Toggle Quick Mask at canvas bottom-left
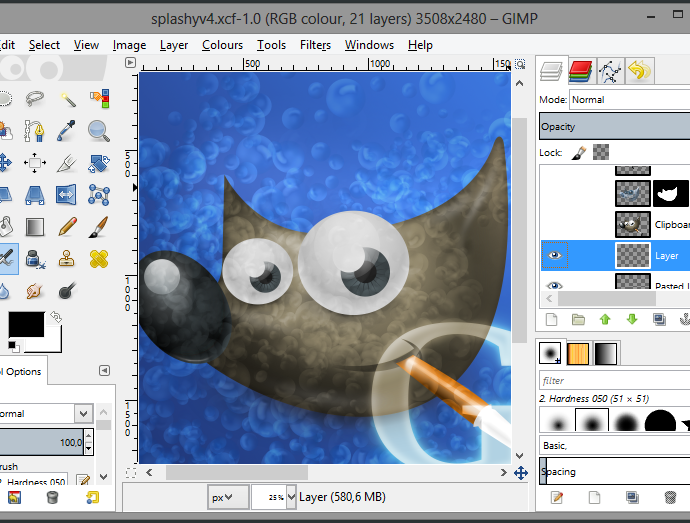The image size is (690, 523). 131,473
